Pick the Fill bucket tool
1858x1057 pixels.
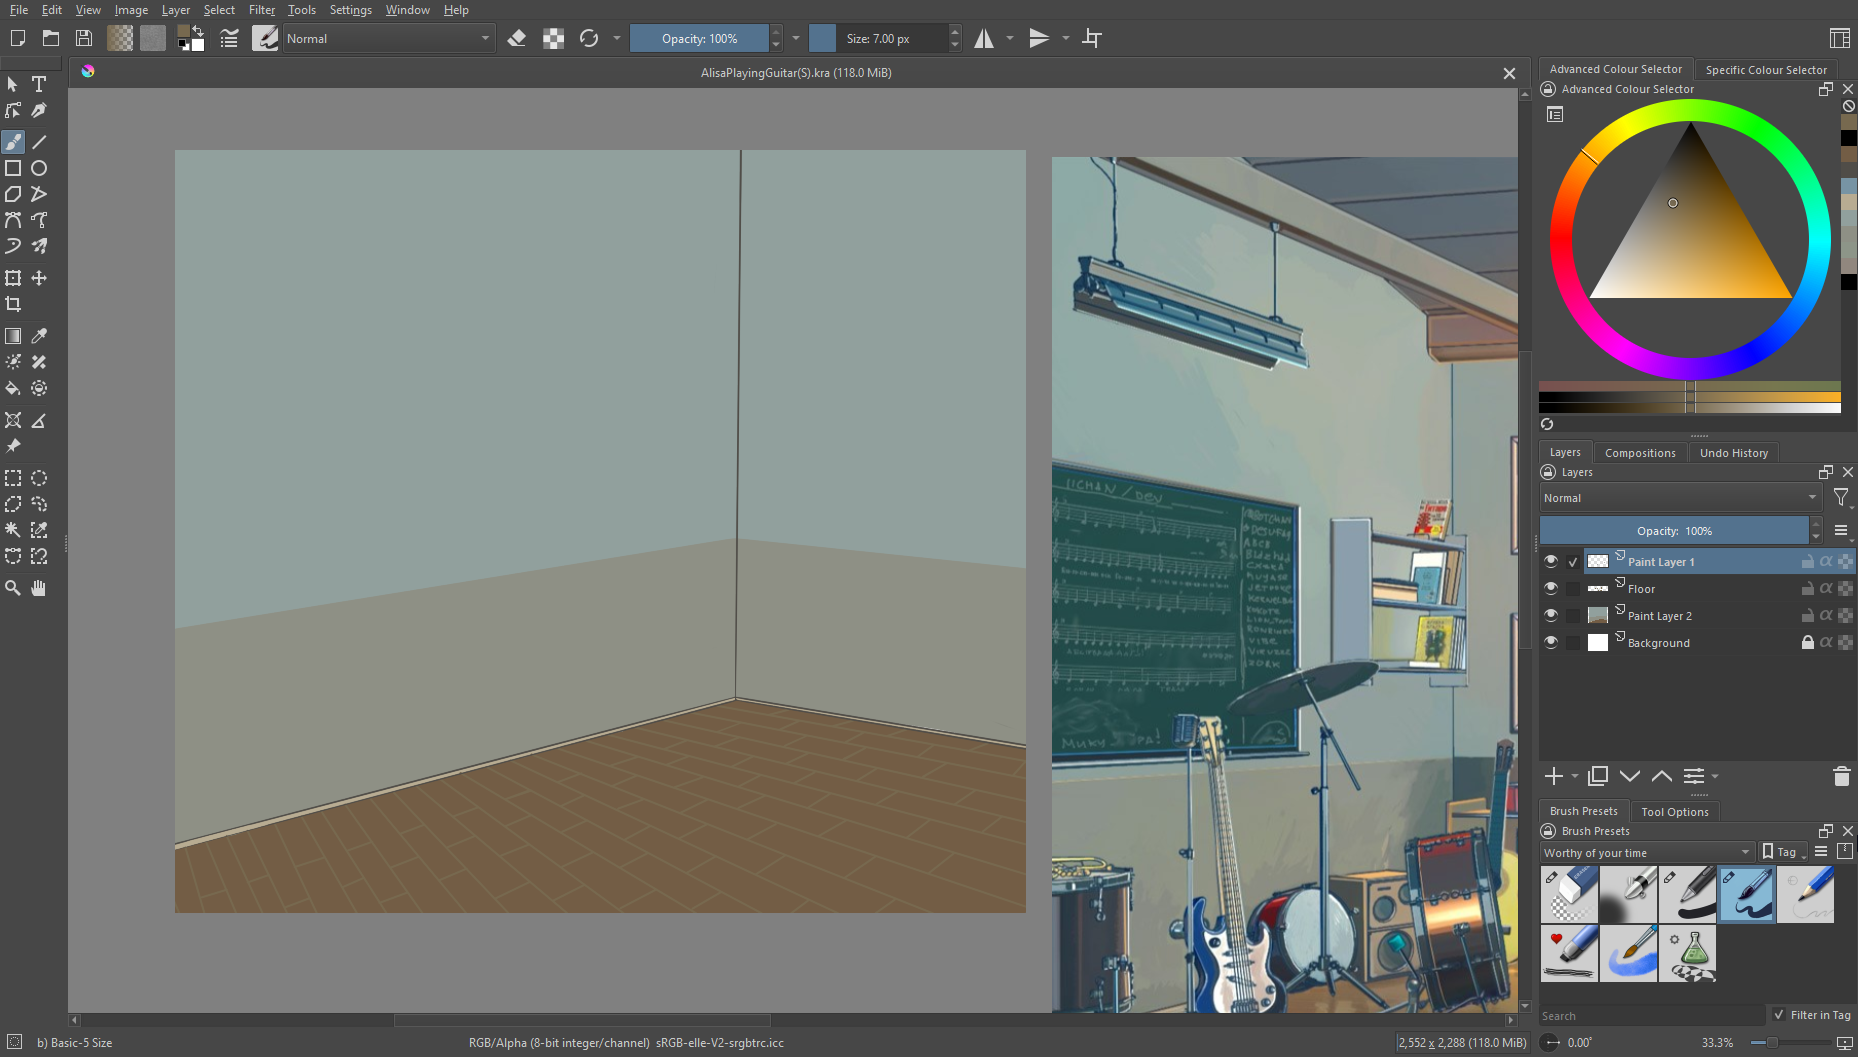pyautogui.click(x=13, y=388)
